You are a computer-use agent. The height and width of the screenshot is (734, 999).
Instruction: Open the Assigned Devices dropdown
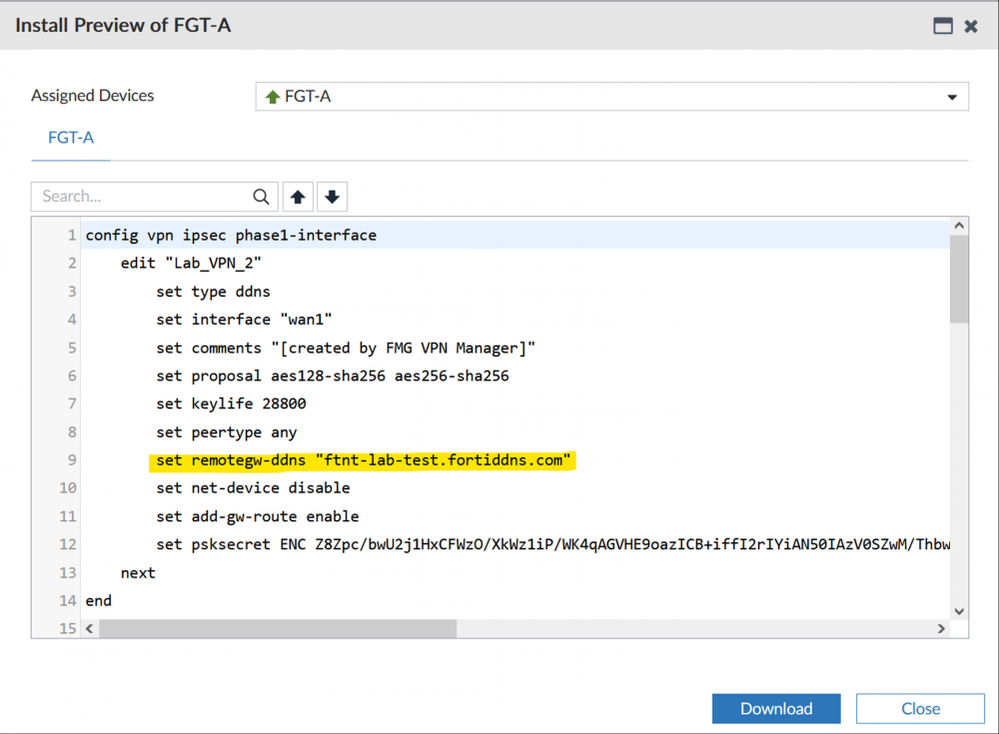point(612,97)
